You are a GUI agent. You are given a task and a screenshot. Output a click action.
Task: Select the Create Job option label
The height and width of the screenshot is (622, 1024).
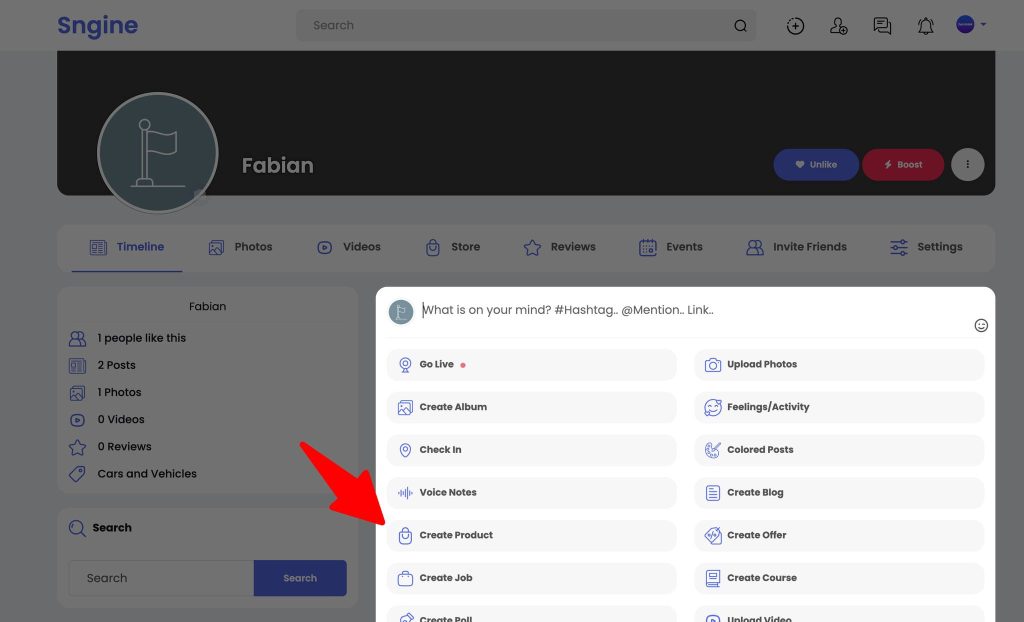[445, 578]
